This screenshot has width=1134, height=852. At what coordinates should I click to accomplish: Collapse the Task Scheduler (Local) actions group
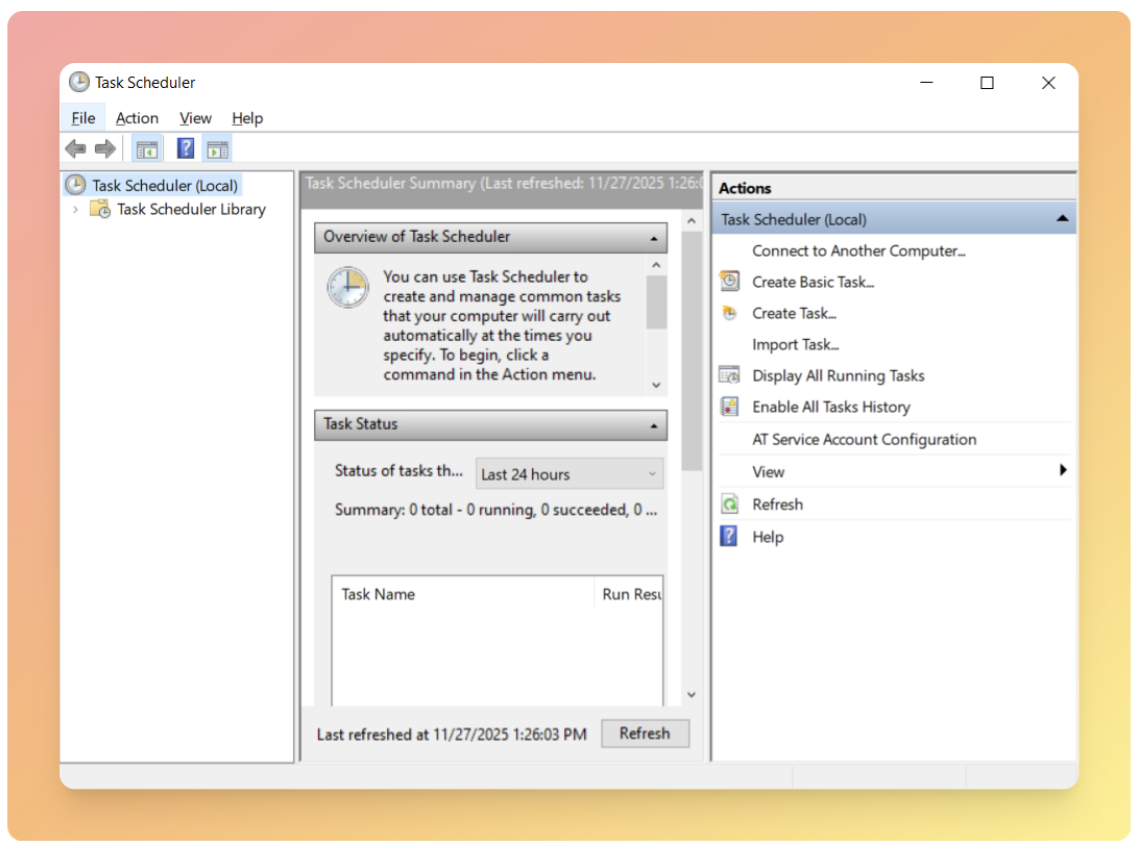pyautogui.click(x=1062, y=219)
